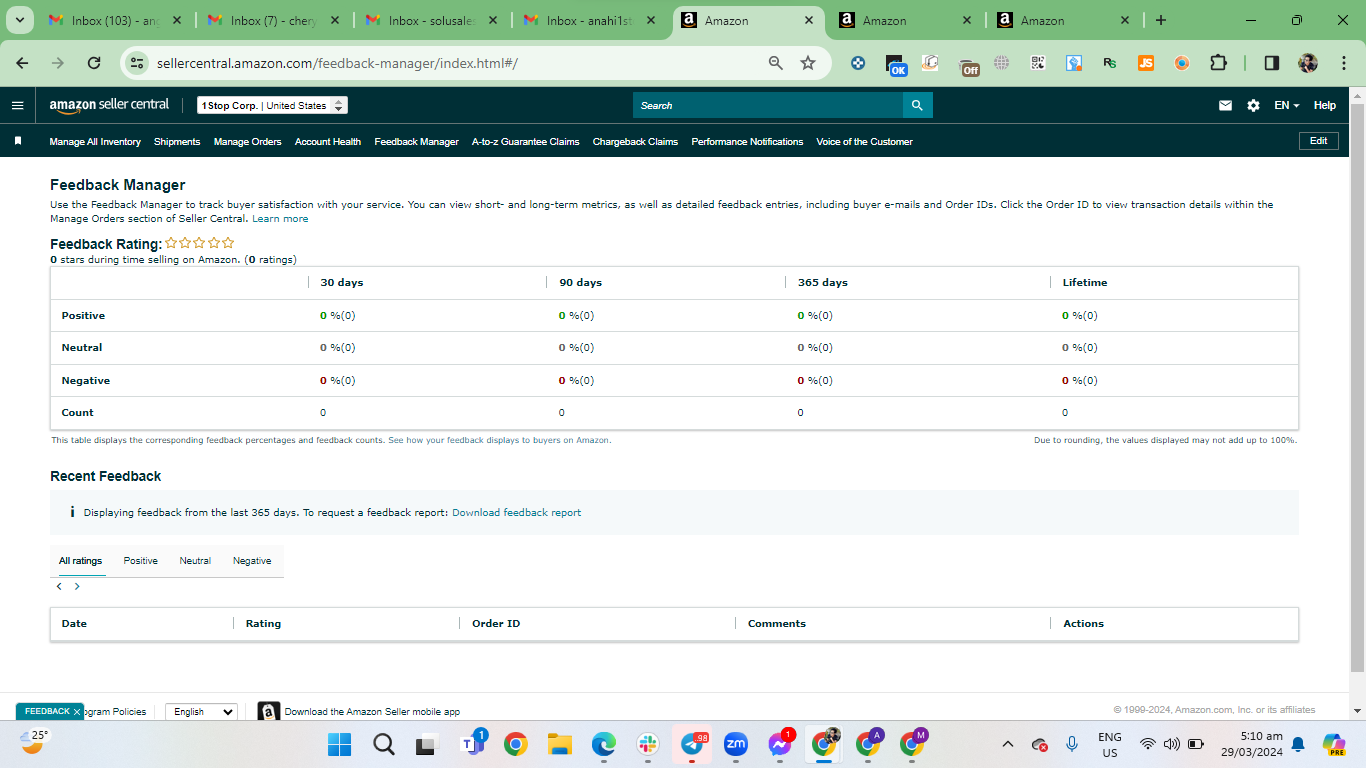This screenshot has width=1366, height=768.
Task: Click the Help link in the header
Action: [x=1324, y=105]
